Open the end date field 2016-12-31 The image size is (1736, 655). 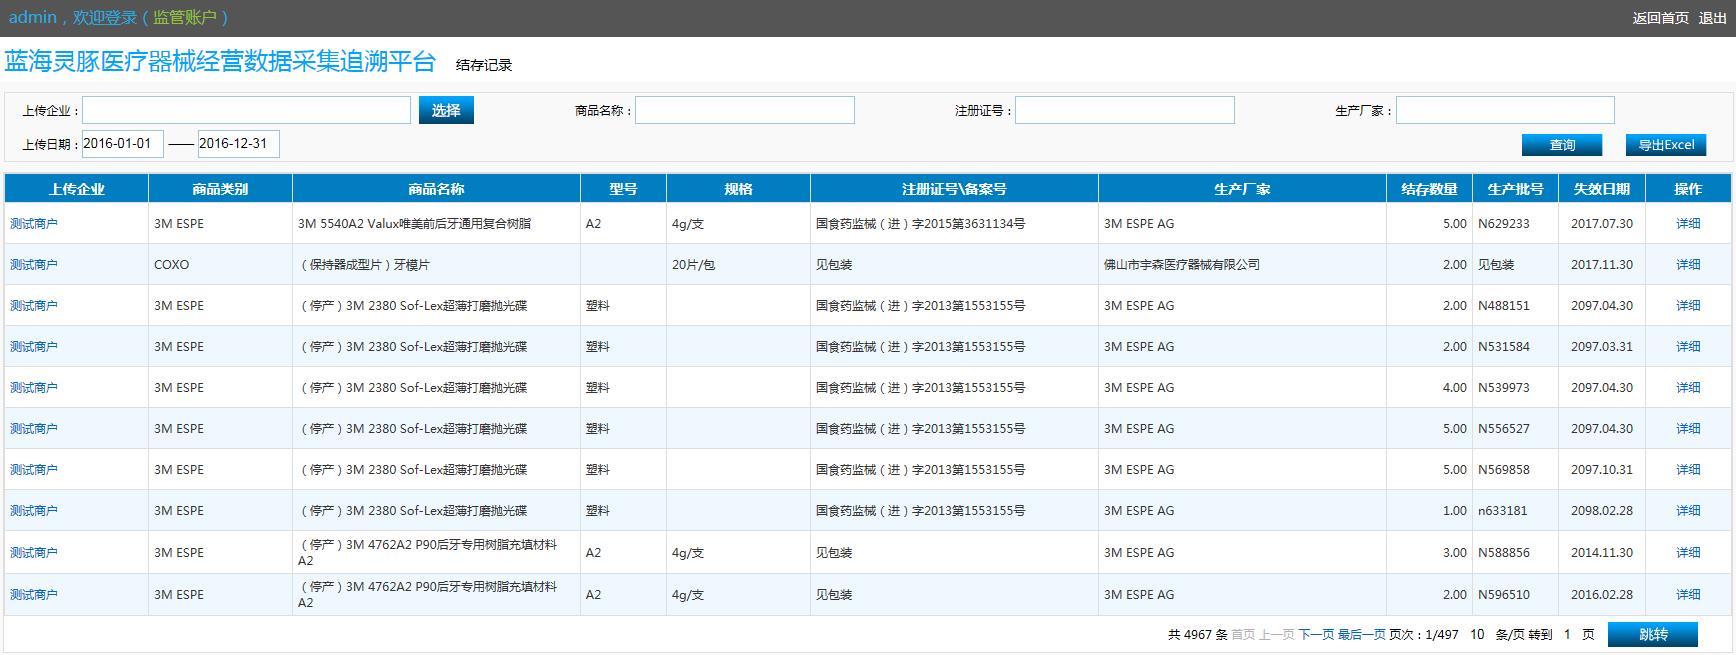(x=238, y=144)
